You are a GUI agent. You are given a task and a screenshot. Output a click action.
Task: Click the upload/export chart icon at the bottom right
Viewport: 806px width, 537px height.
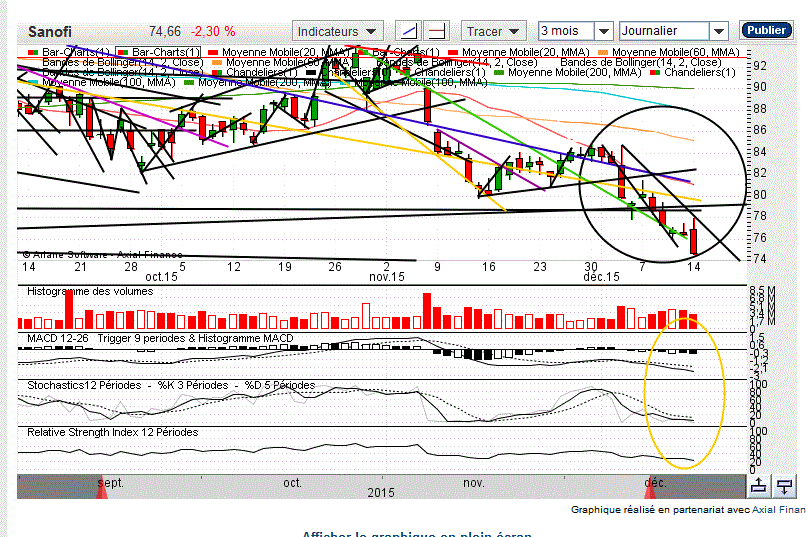759,486
